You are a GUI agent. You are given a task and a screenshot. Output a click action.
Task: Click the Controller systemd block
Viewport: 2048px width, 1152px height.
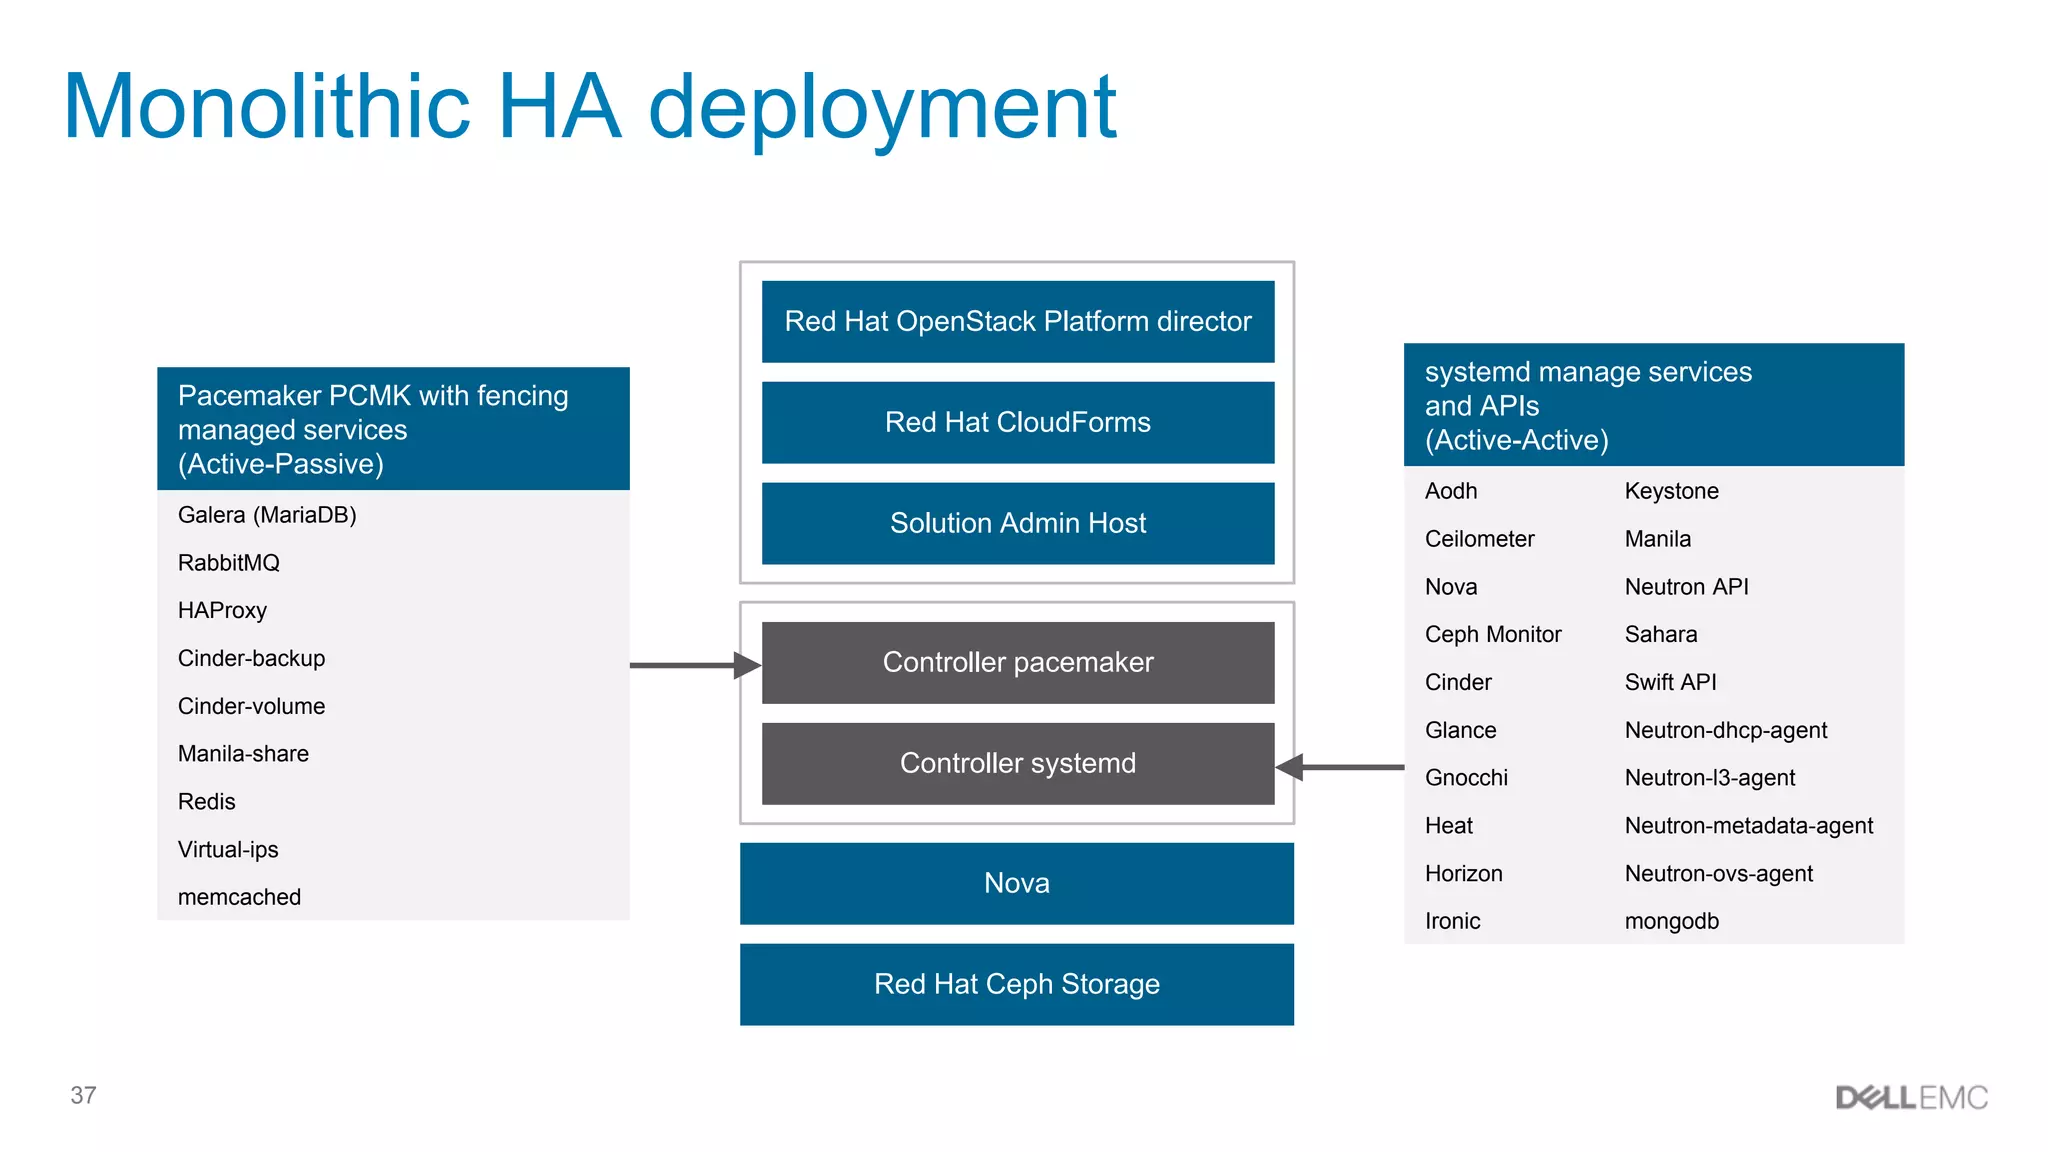[x=1017, y=764]
